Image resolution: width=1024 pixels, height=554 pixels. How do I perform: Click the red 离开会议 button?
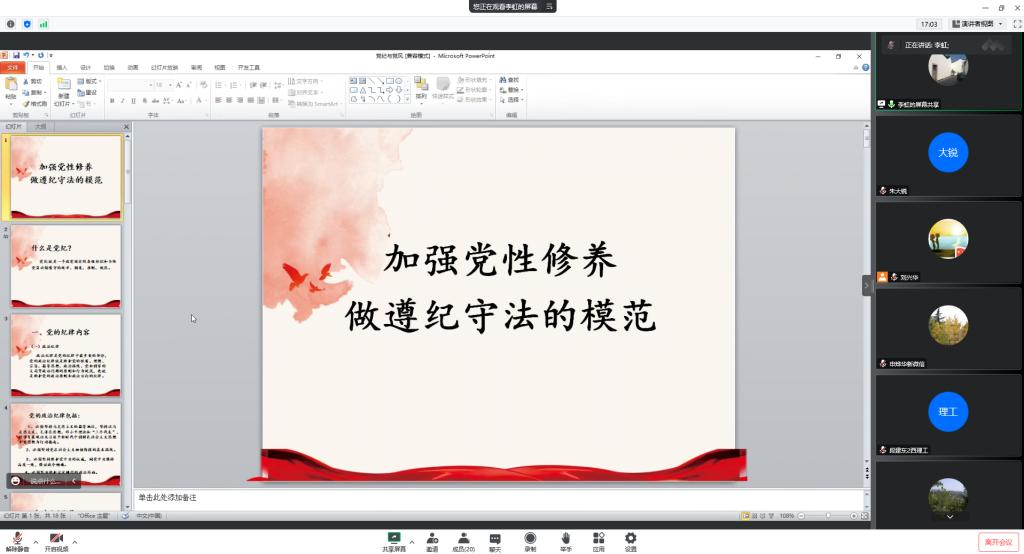click(x=997, y=541)
